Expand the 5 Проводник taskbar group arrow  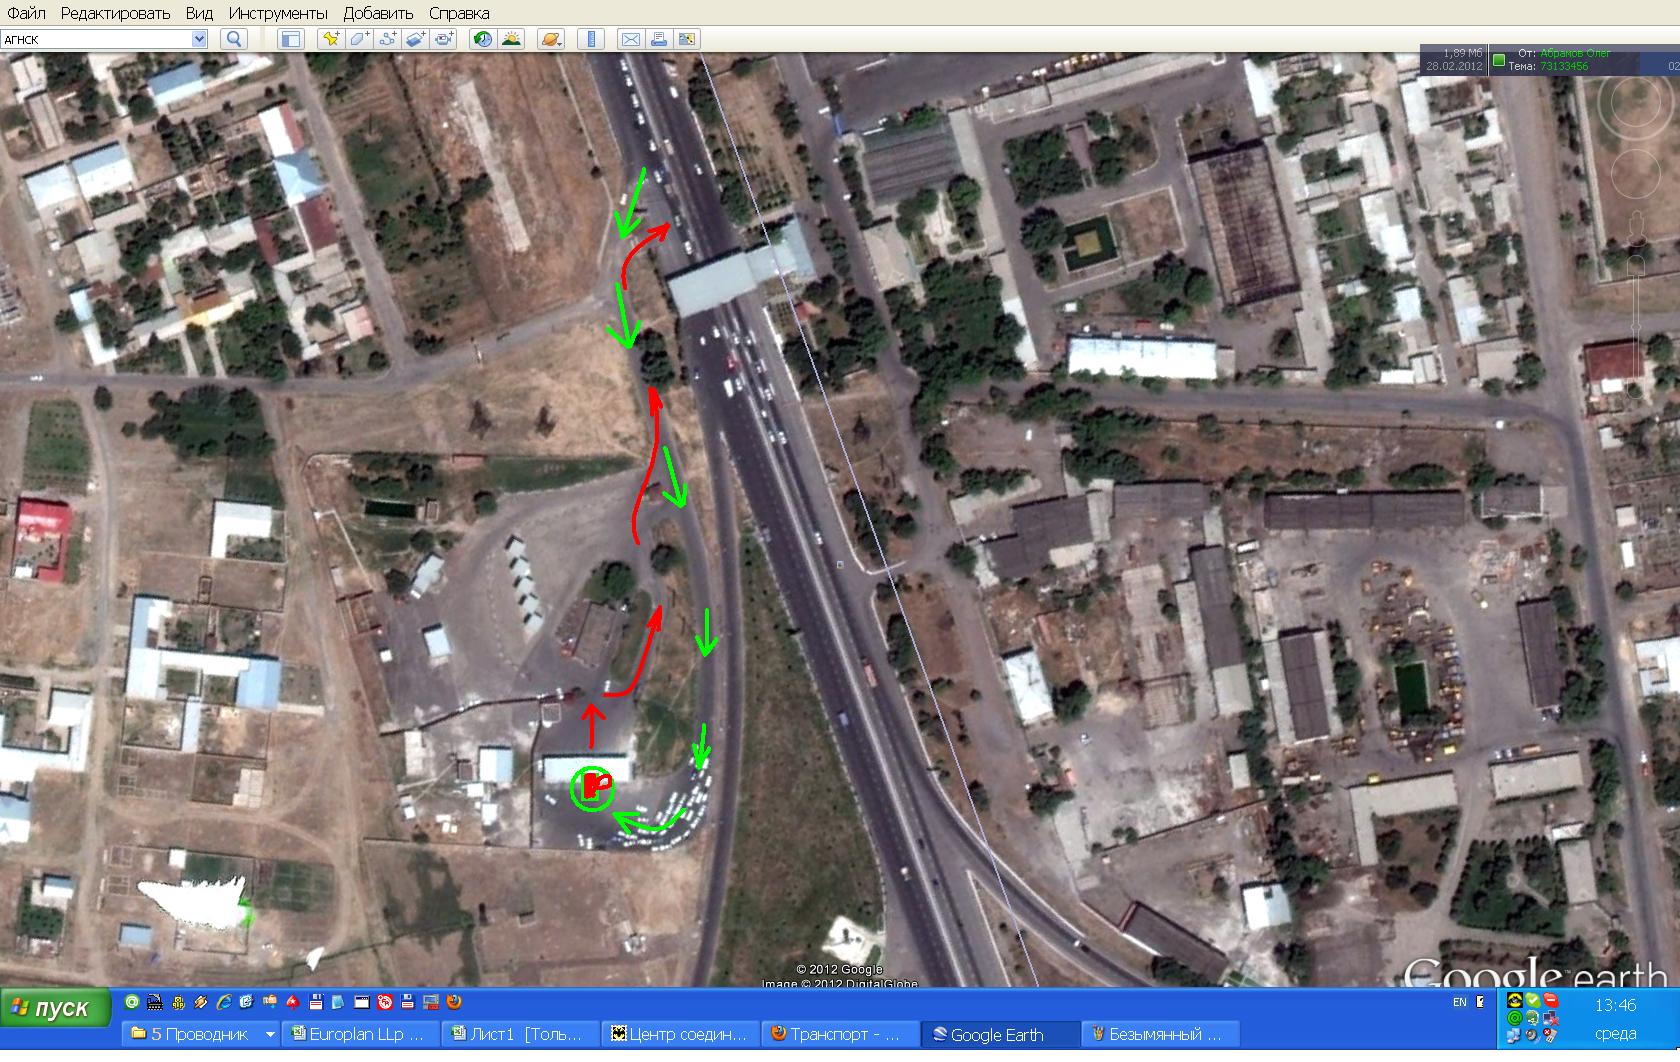pyautogui.click(x=270, y=1034)
